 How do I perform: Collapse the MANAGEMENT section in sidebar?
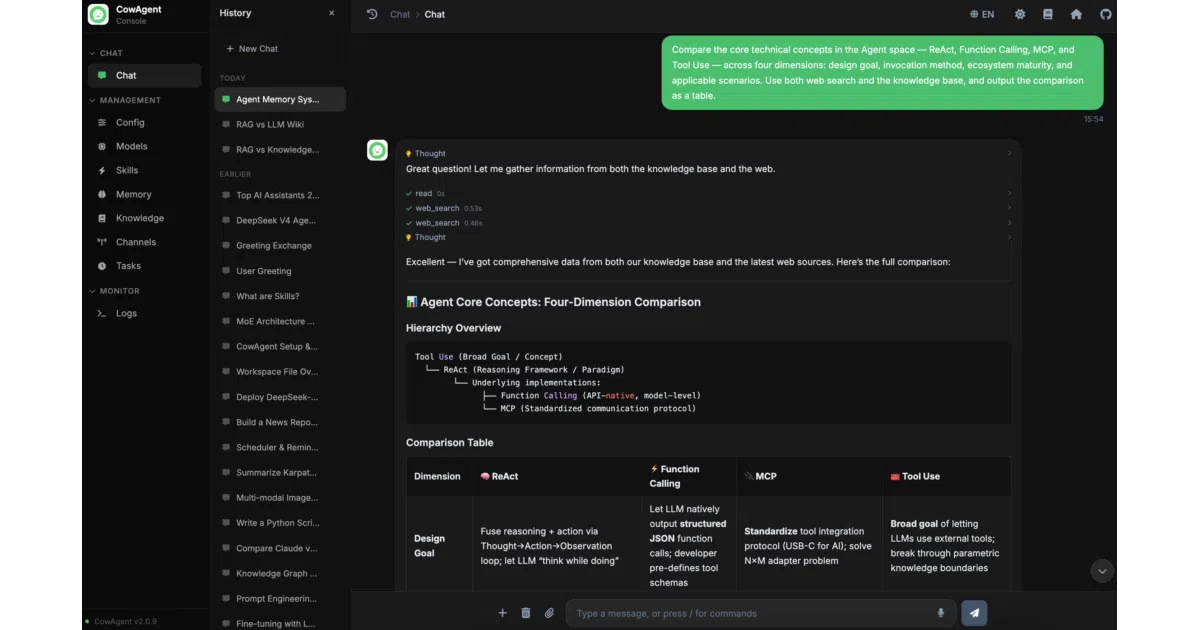[x=125, y=100]
